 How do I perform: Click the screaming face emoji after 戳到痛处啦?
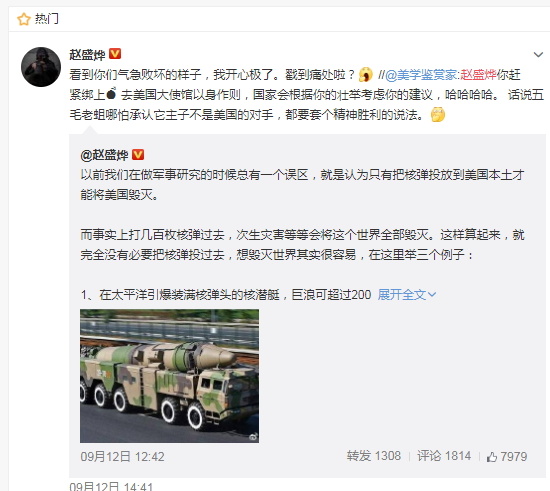366,74
